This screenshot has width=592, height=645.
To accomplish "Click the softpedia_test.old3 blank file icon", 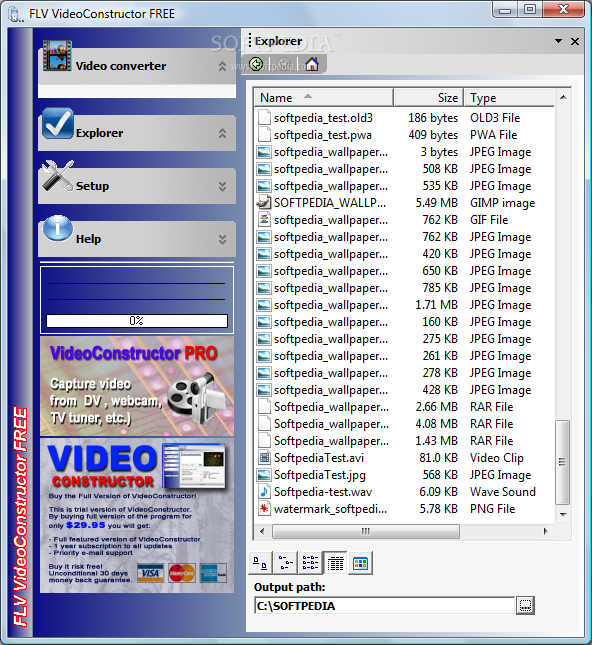I will [x=264, y=118].
